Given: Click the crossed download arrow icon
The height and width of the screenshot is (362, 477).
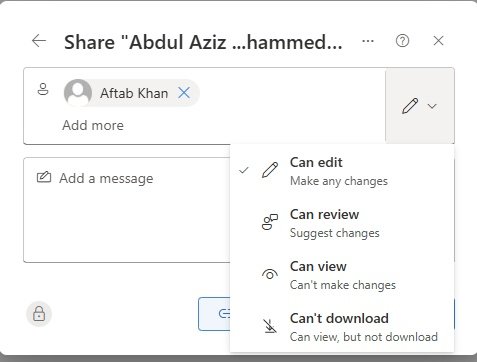Looking at the screenshot, I should (x=270, y=326).
